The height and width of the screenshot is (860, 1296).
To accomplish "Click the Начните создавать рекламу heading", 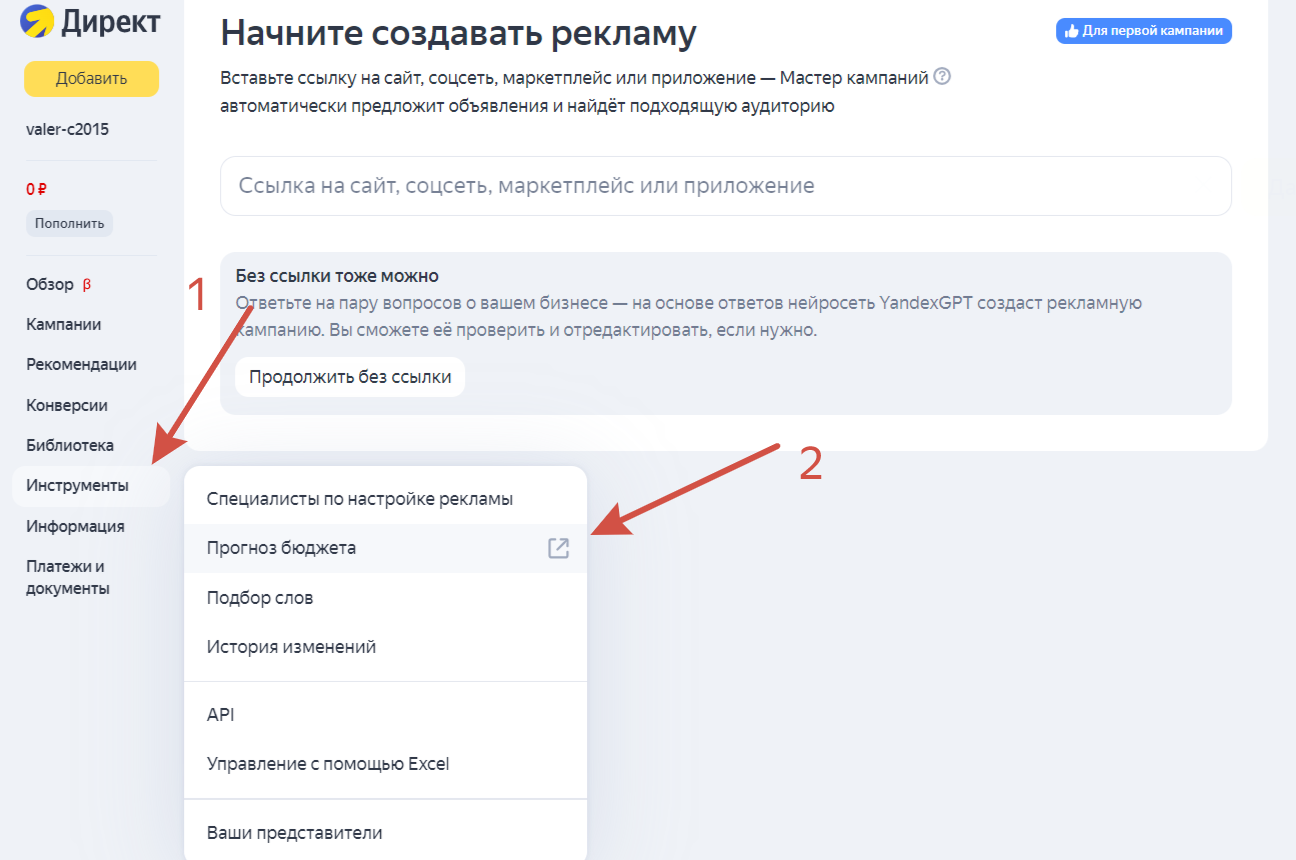I will tap(458, 33).
